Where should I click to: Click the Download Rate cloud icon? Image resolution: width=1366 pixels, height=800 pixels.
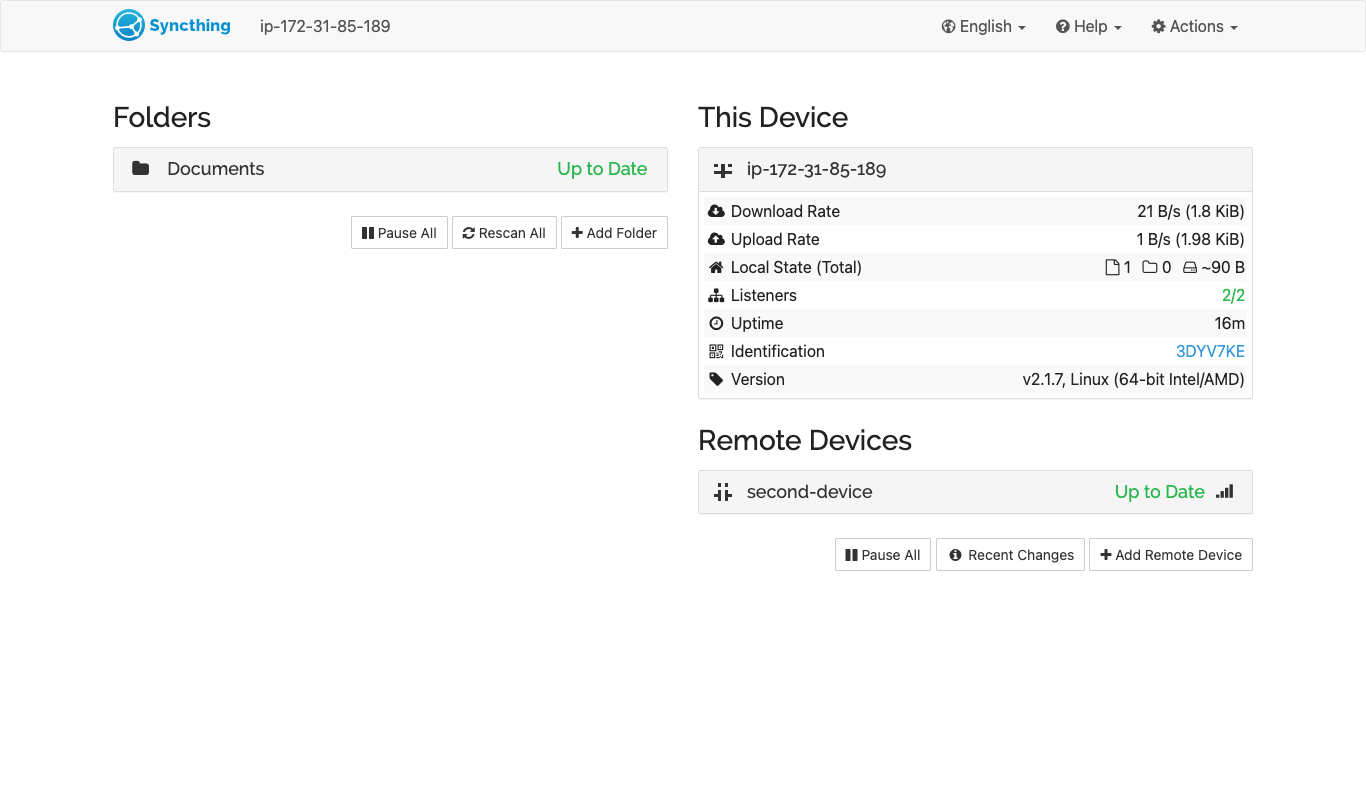point(716,211)
